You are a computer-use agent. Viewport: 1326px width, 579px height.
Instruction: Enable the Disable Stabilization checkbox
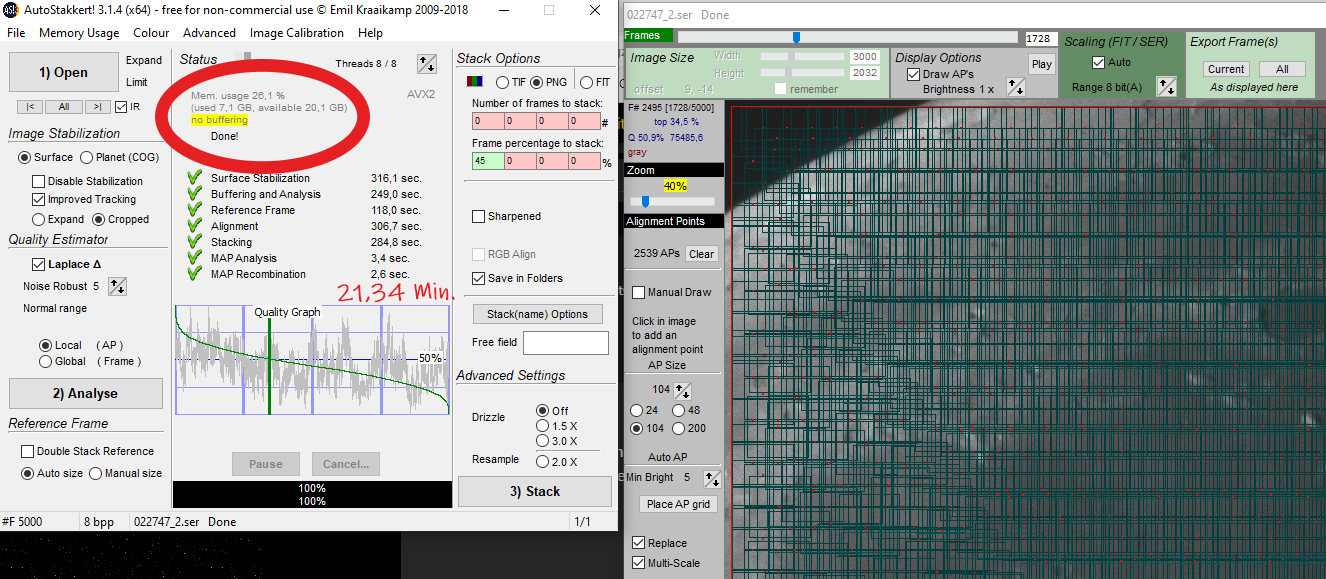tap(38, 181)
